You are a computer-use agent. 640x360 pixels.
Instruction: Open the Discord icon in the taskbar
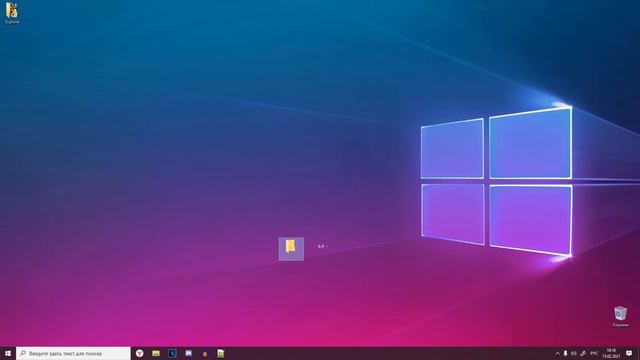189,353
